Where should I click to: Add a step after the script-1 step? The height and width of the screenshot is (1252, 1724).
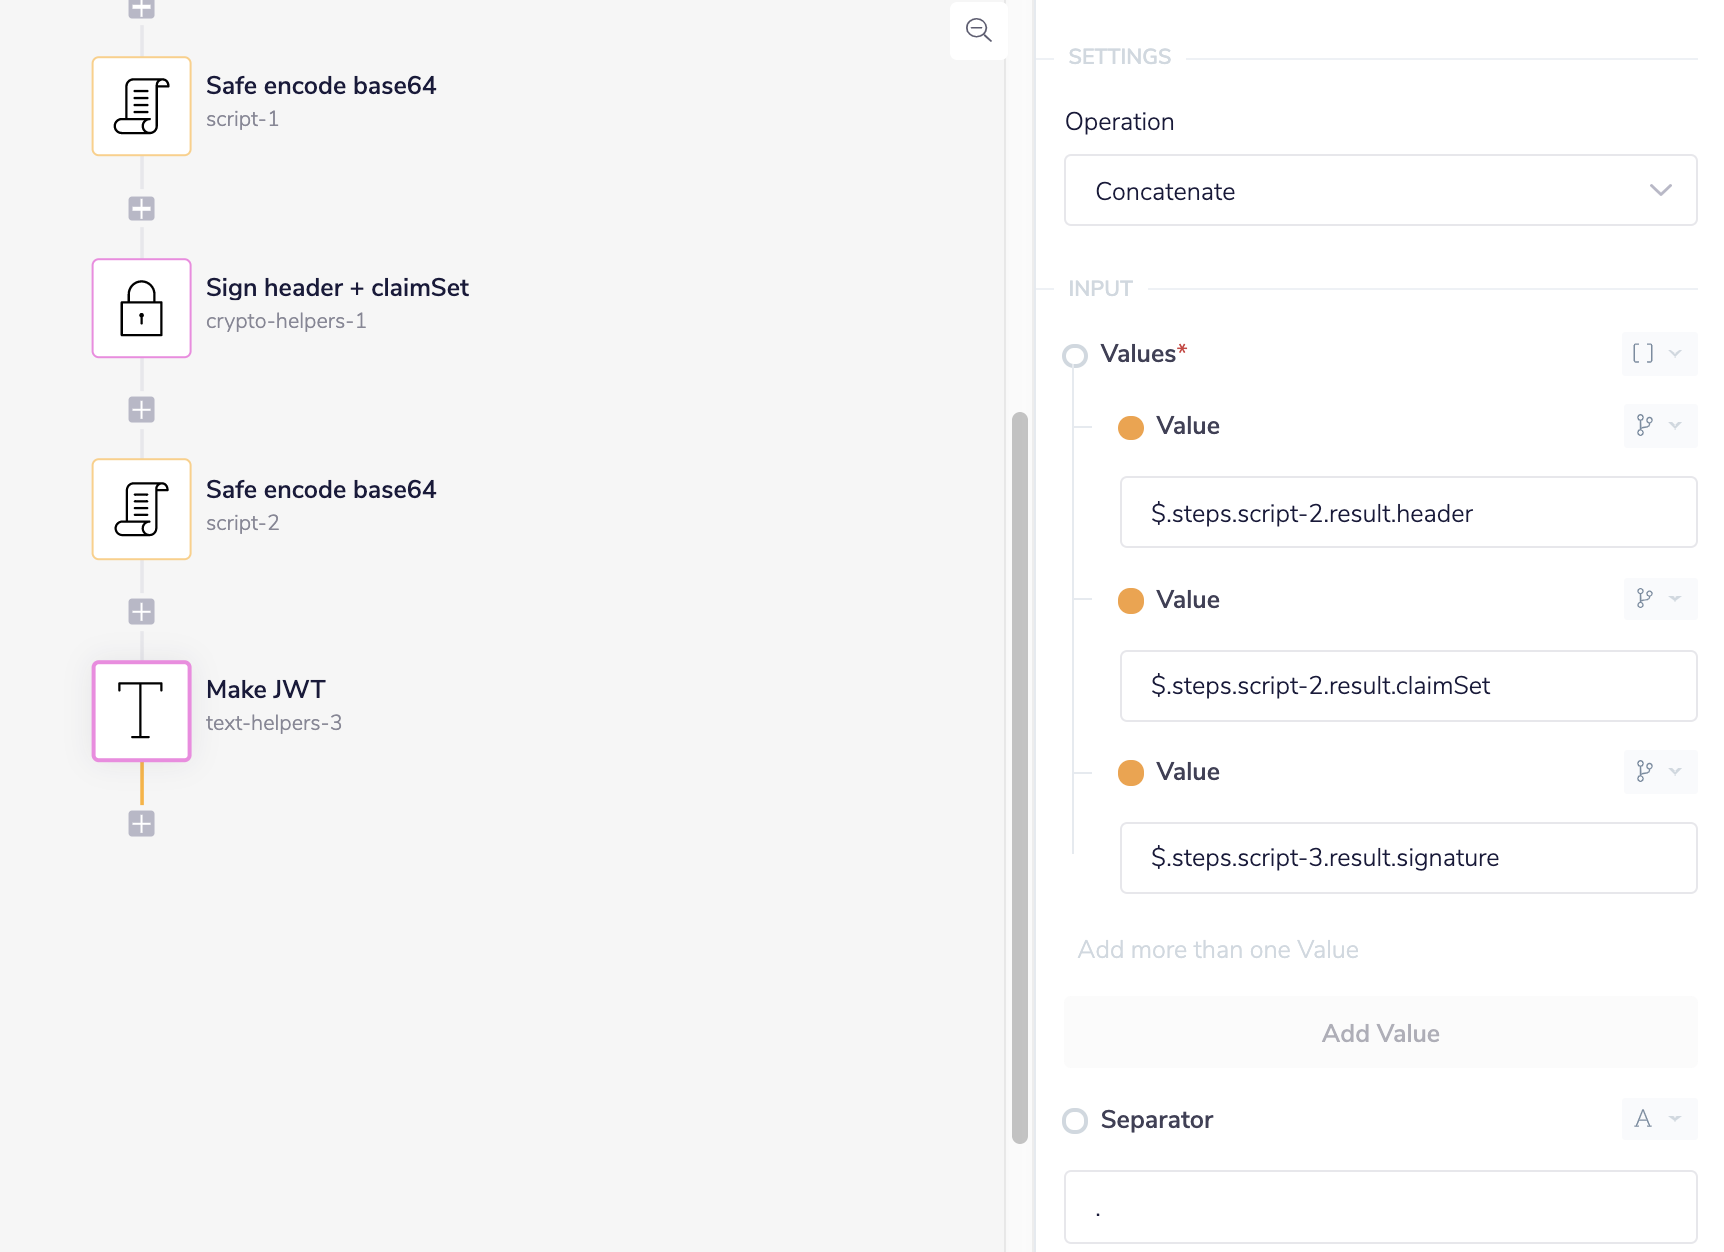(142, 209)
